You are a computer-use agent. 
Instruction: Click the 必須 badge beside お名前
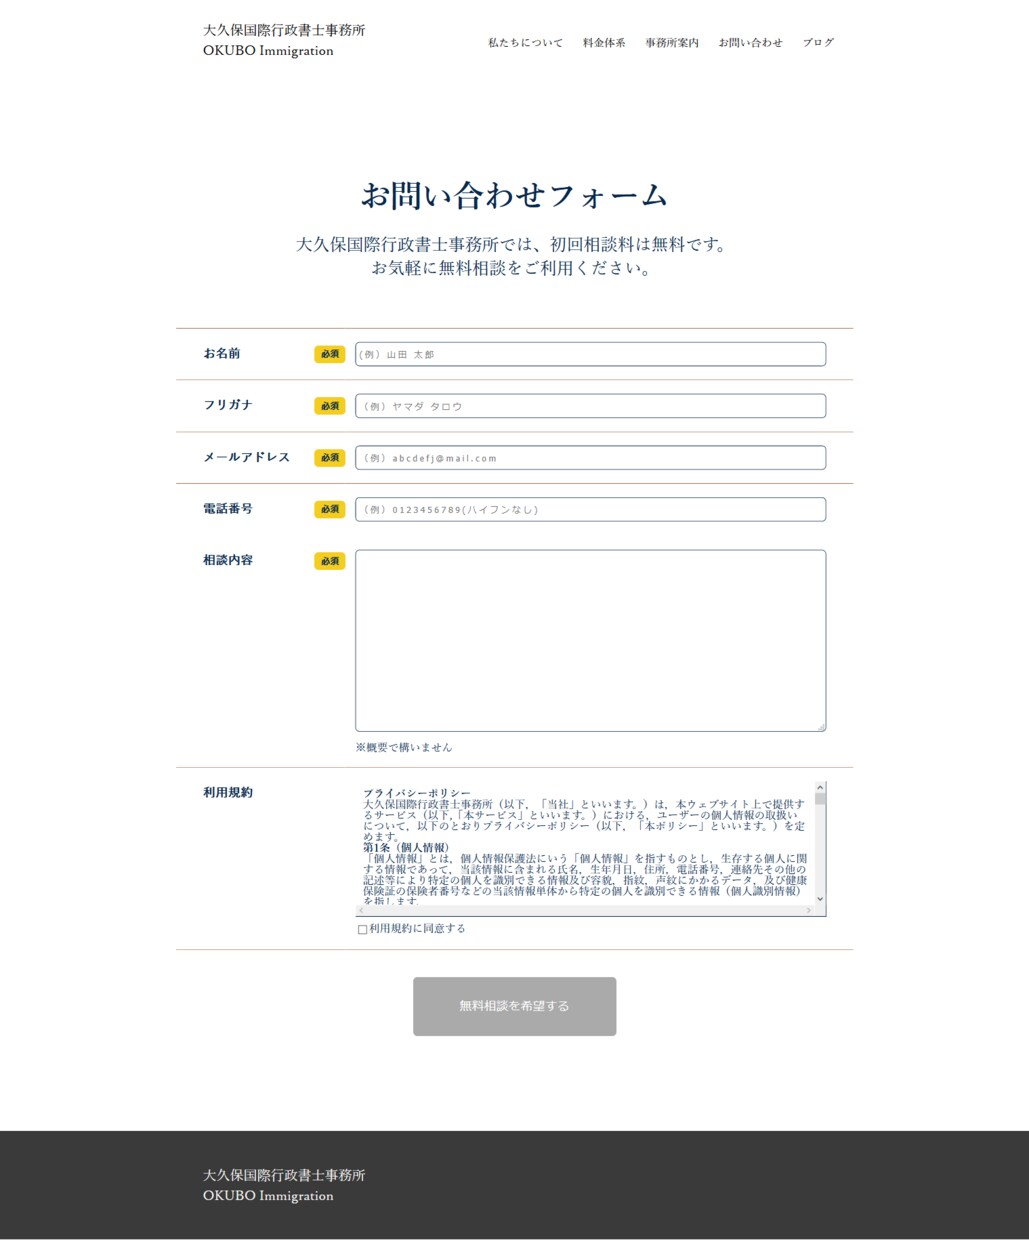click(330, 354)
